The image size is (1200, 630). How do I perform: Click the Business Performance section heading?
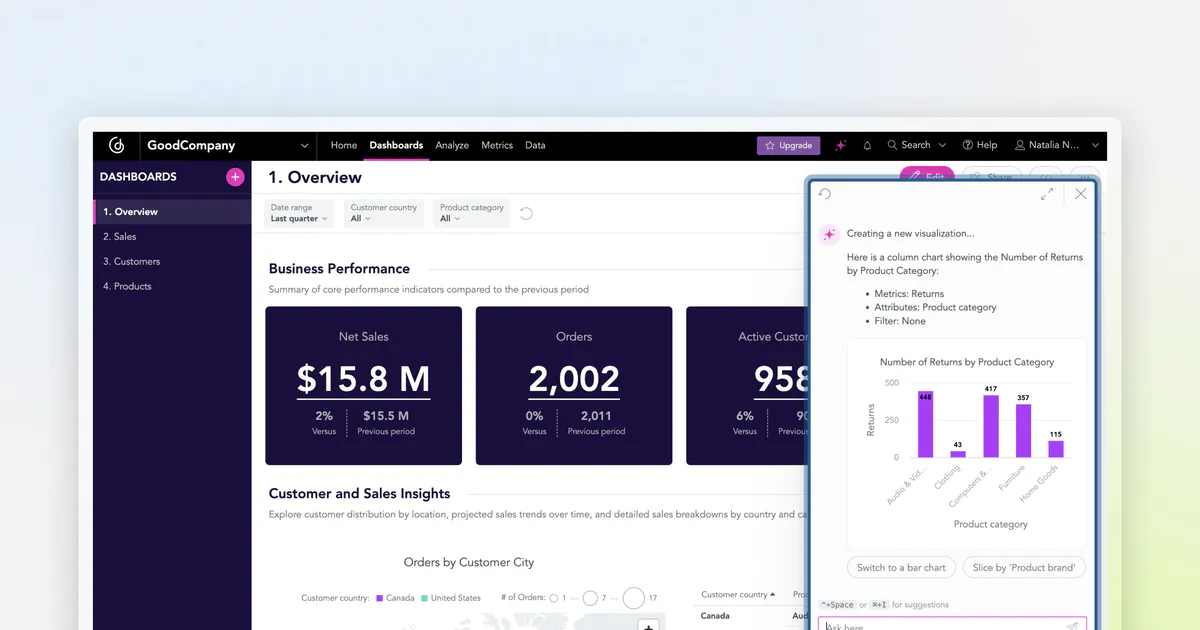pos(339,268)
